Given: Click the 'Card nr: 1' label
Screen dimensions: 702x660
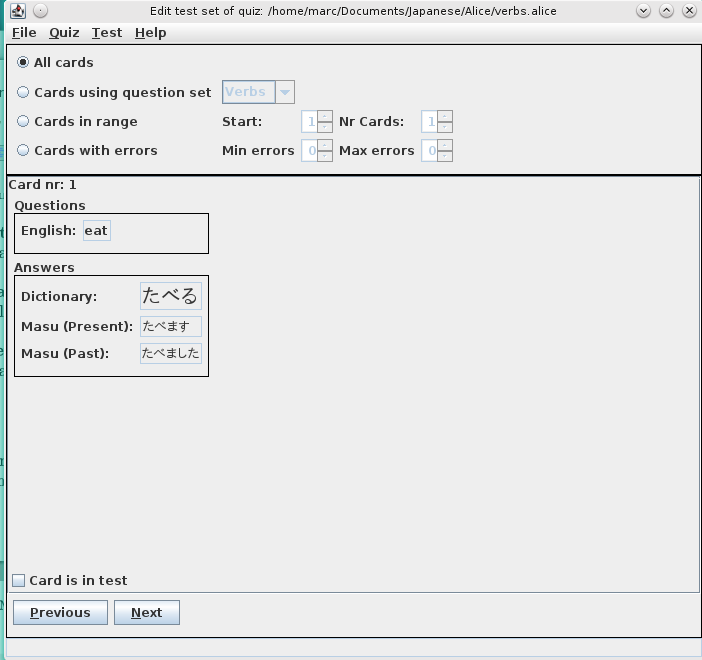Looking at the screenshot, I should (43, 184).
